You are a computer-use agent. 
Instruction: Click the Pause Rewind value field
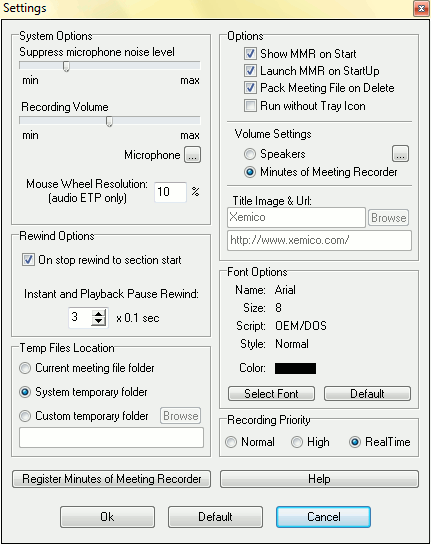pyautogui.click(x=80, y=317)
